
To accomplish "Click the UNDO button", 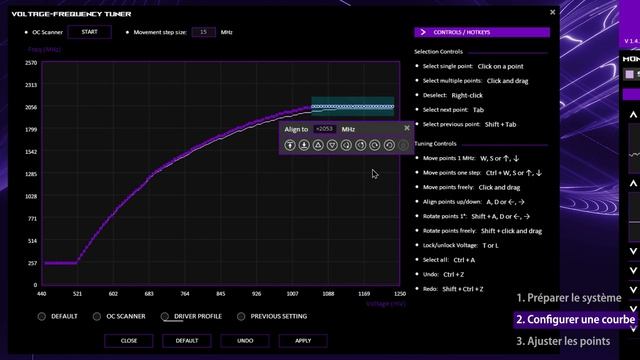I will 245,341.
